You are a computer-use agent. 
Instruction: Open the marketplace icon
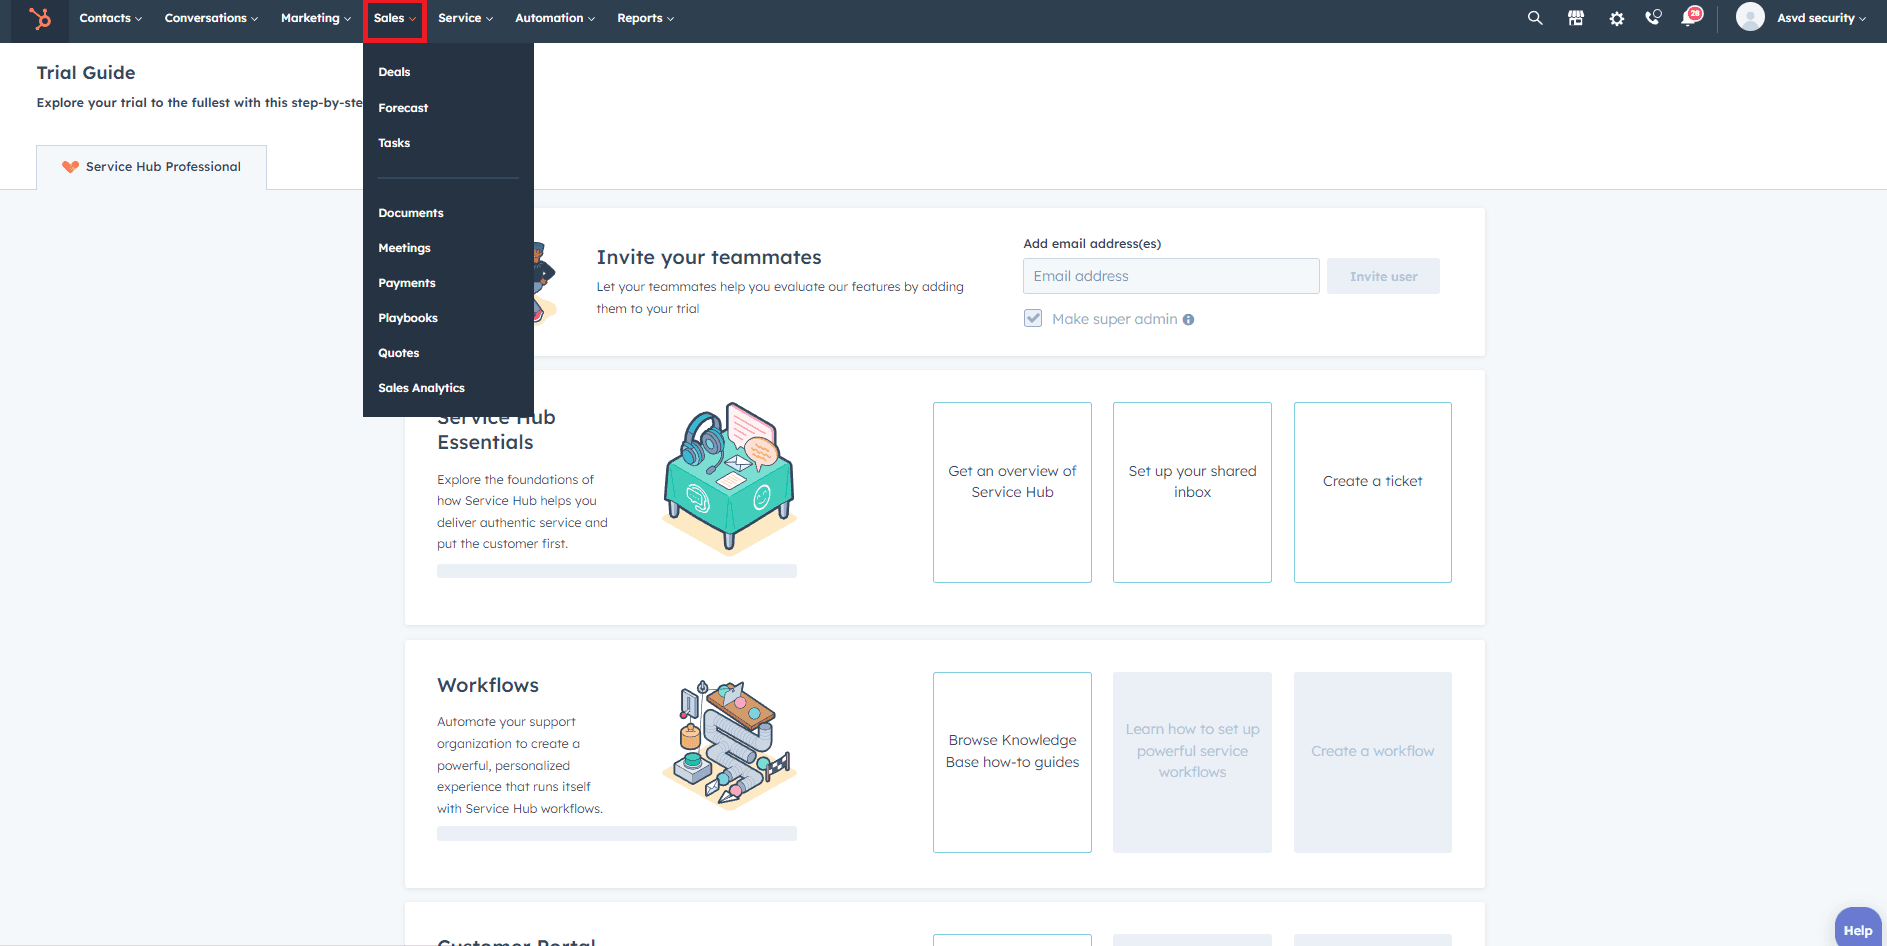[1576, 18]
